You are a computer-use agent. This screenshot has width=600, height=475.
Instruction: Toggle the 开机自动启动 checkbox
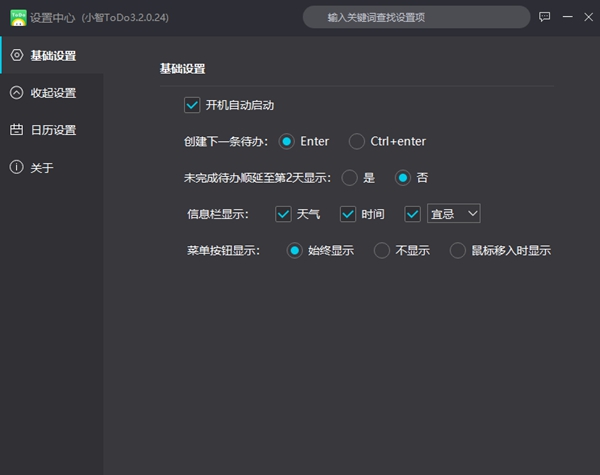(192, 104)
